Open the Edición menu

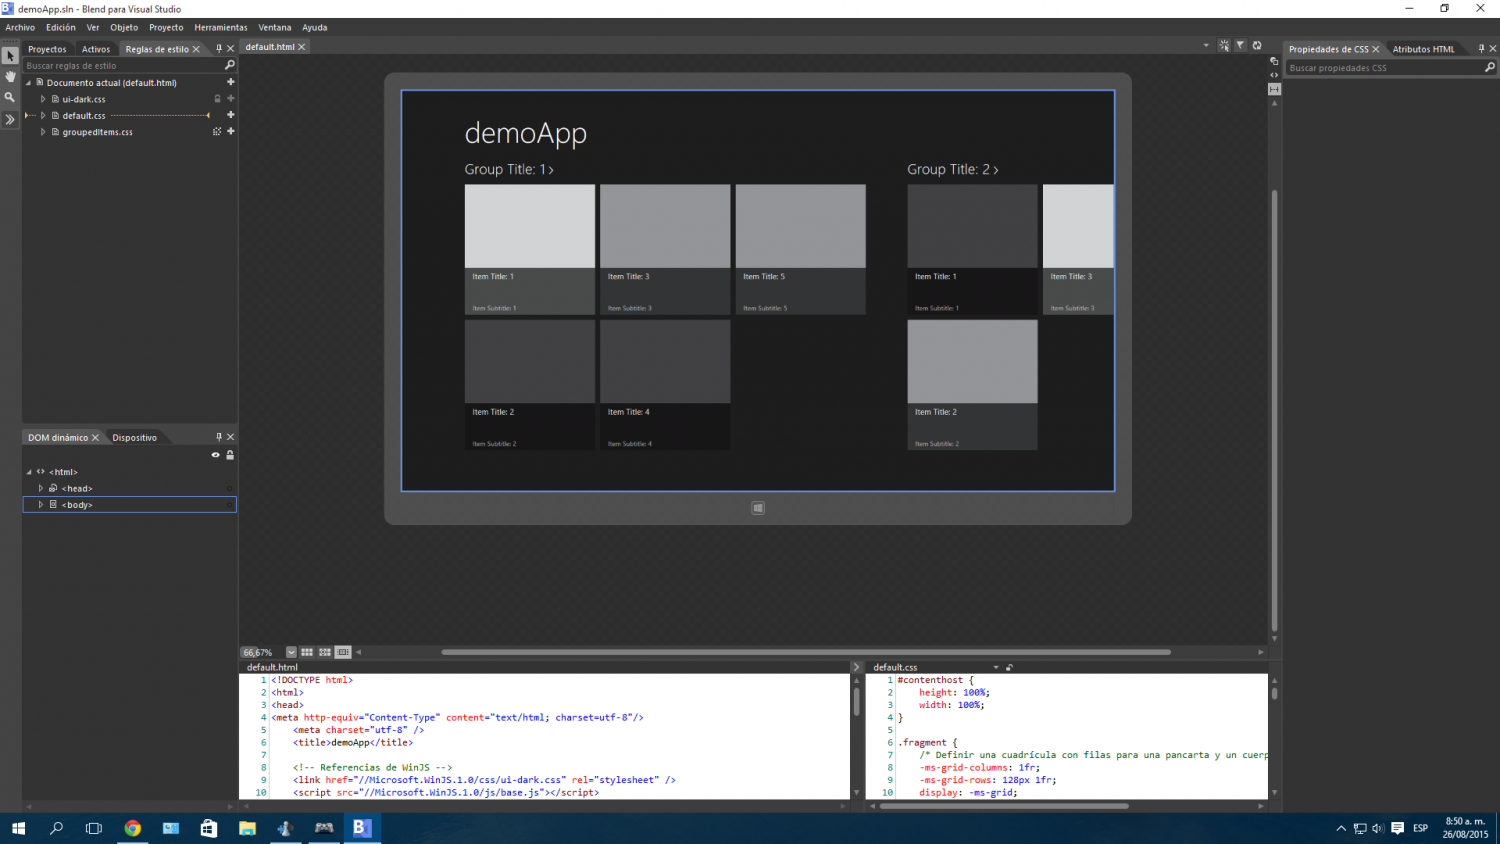[x=61, y=28]
